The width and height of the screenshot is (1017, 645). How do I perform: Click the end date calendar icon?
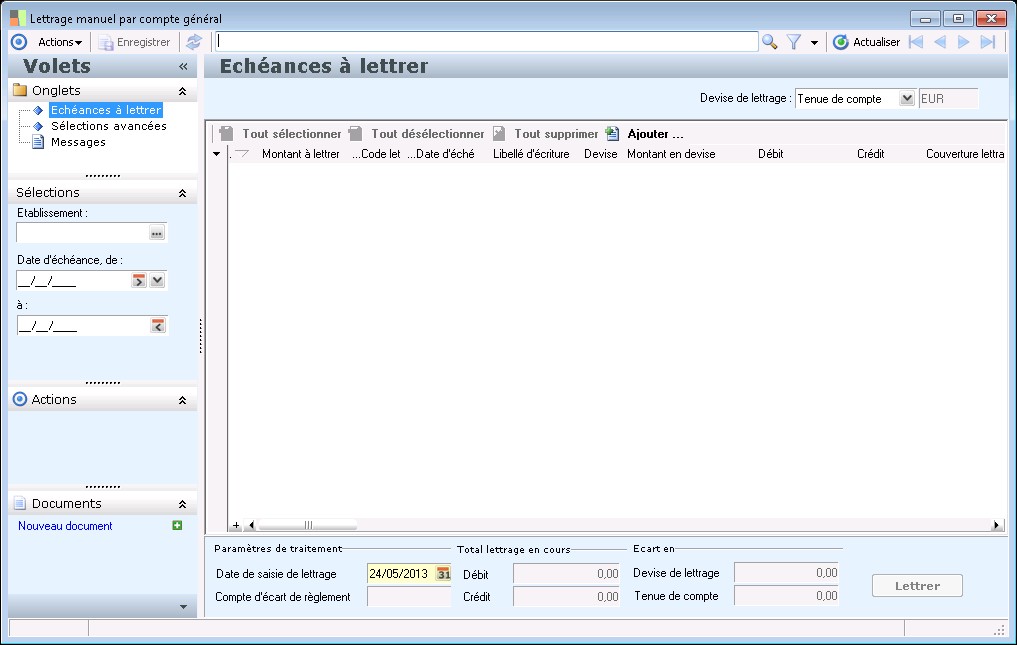[x=158, y=326]
